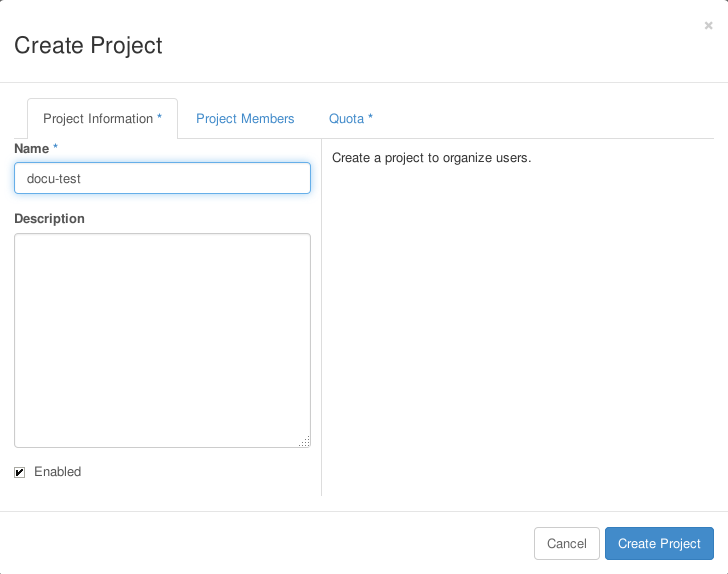Image resolution: width=728 pixels, height=574 pixels.
Task: Click the required asterisk beside Name
Action: pos(55,147)
